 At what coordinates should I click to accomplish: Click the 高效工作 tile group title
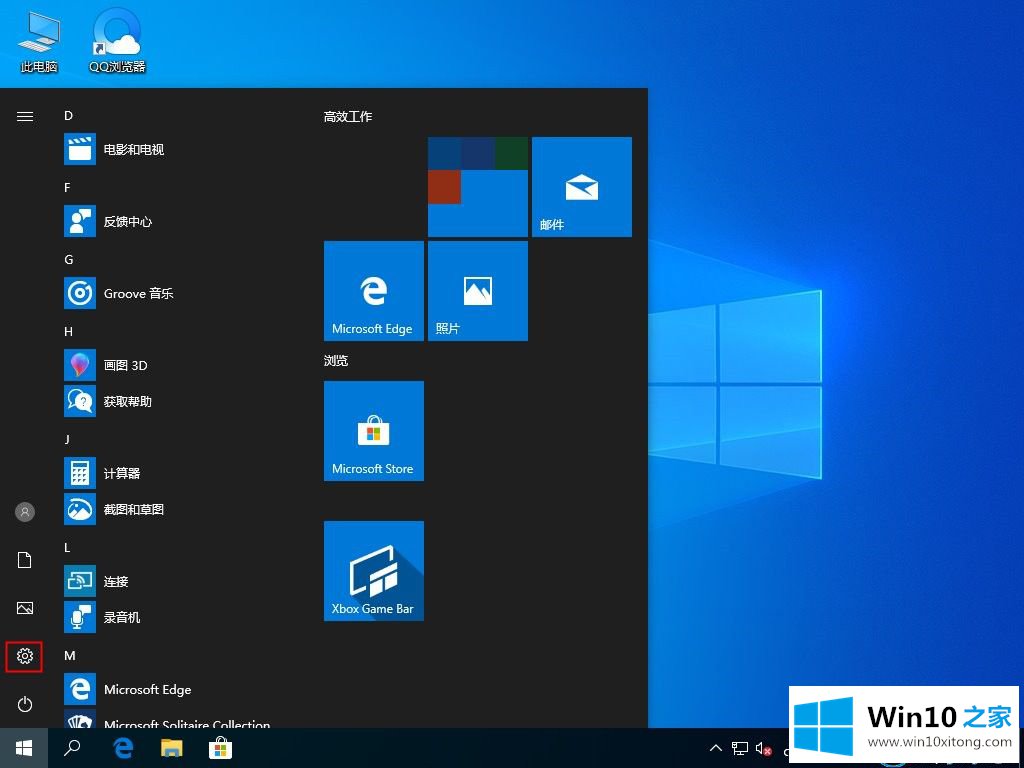click(347, 117)
